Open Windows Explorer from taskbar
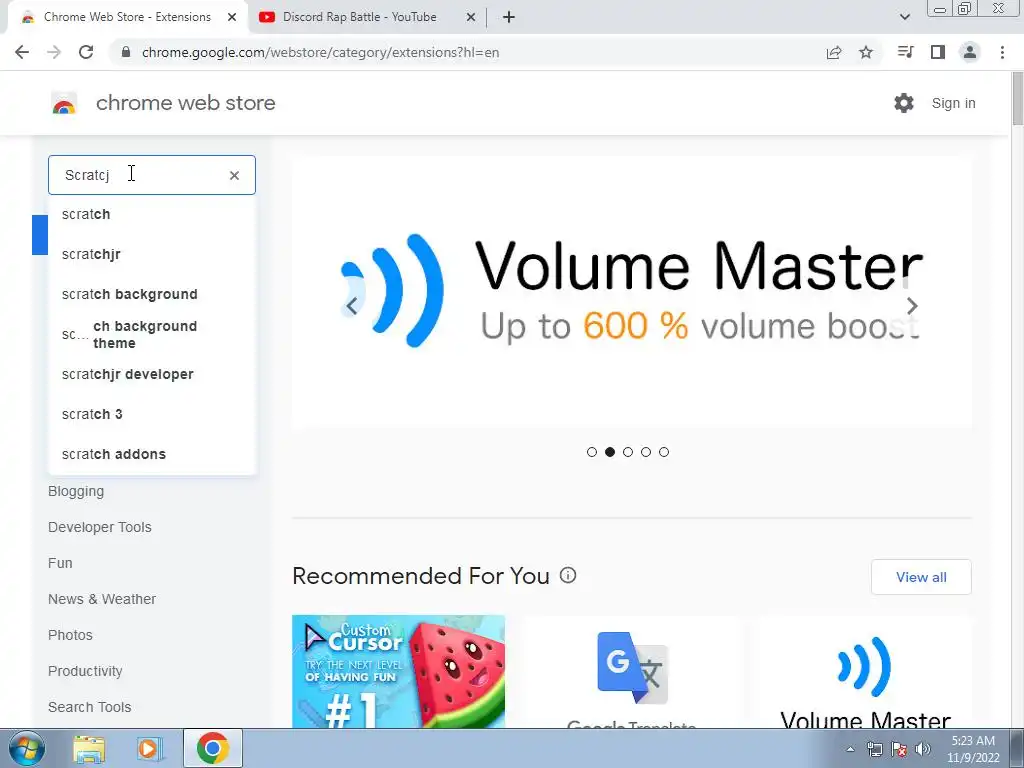 coord(89,749)
